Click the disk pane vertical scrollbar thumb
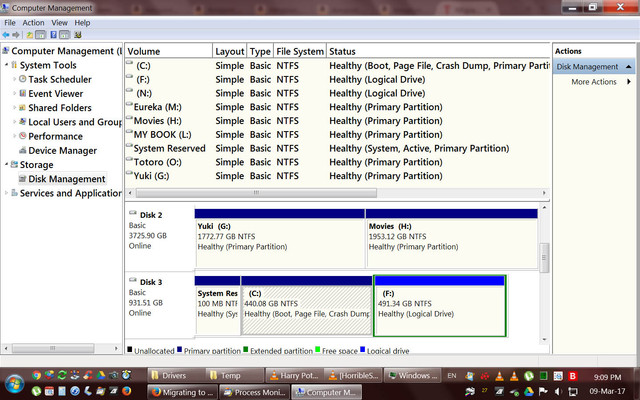Image resolution: width=640 pixels, height=400 pixels. tap(544, 258)
